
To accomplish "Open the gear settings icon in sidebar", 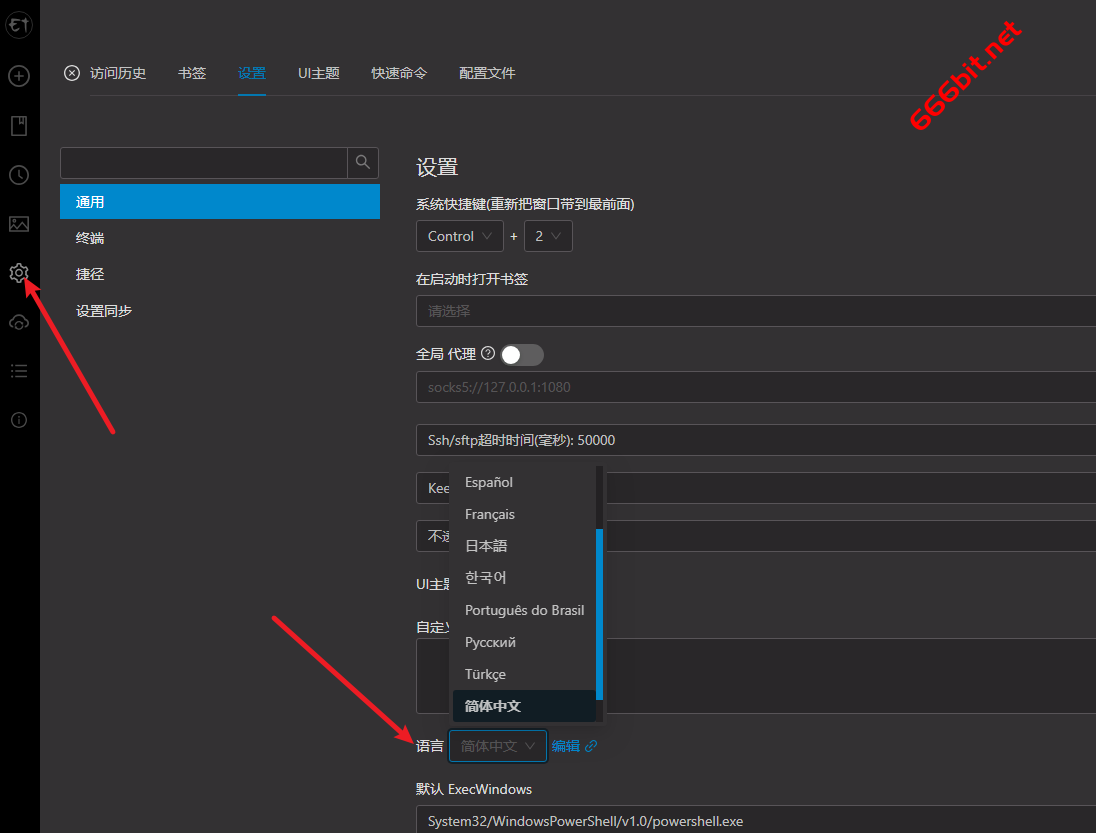I will click(19, 273).
